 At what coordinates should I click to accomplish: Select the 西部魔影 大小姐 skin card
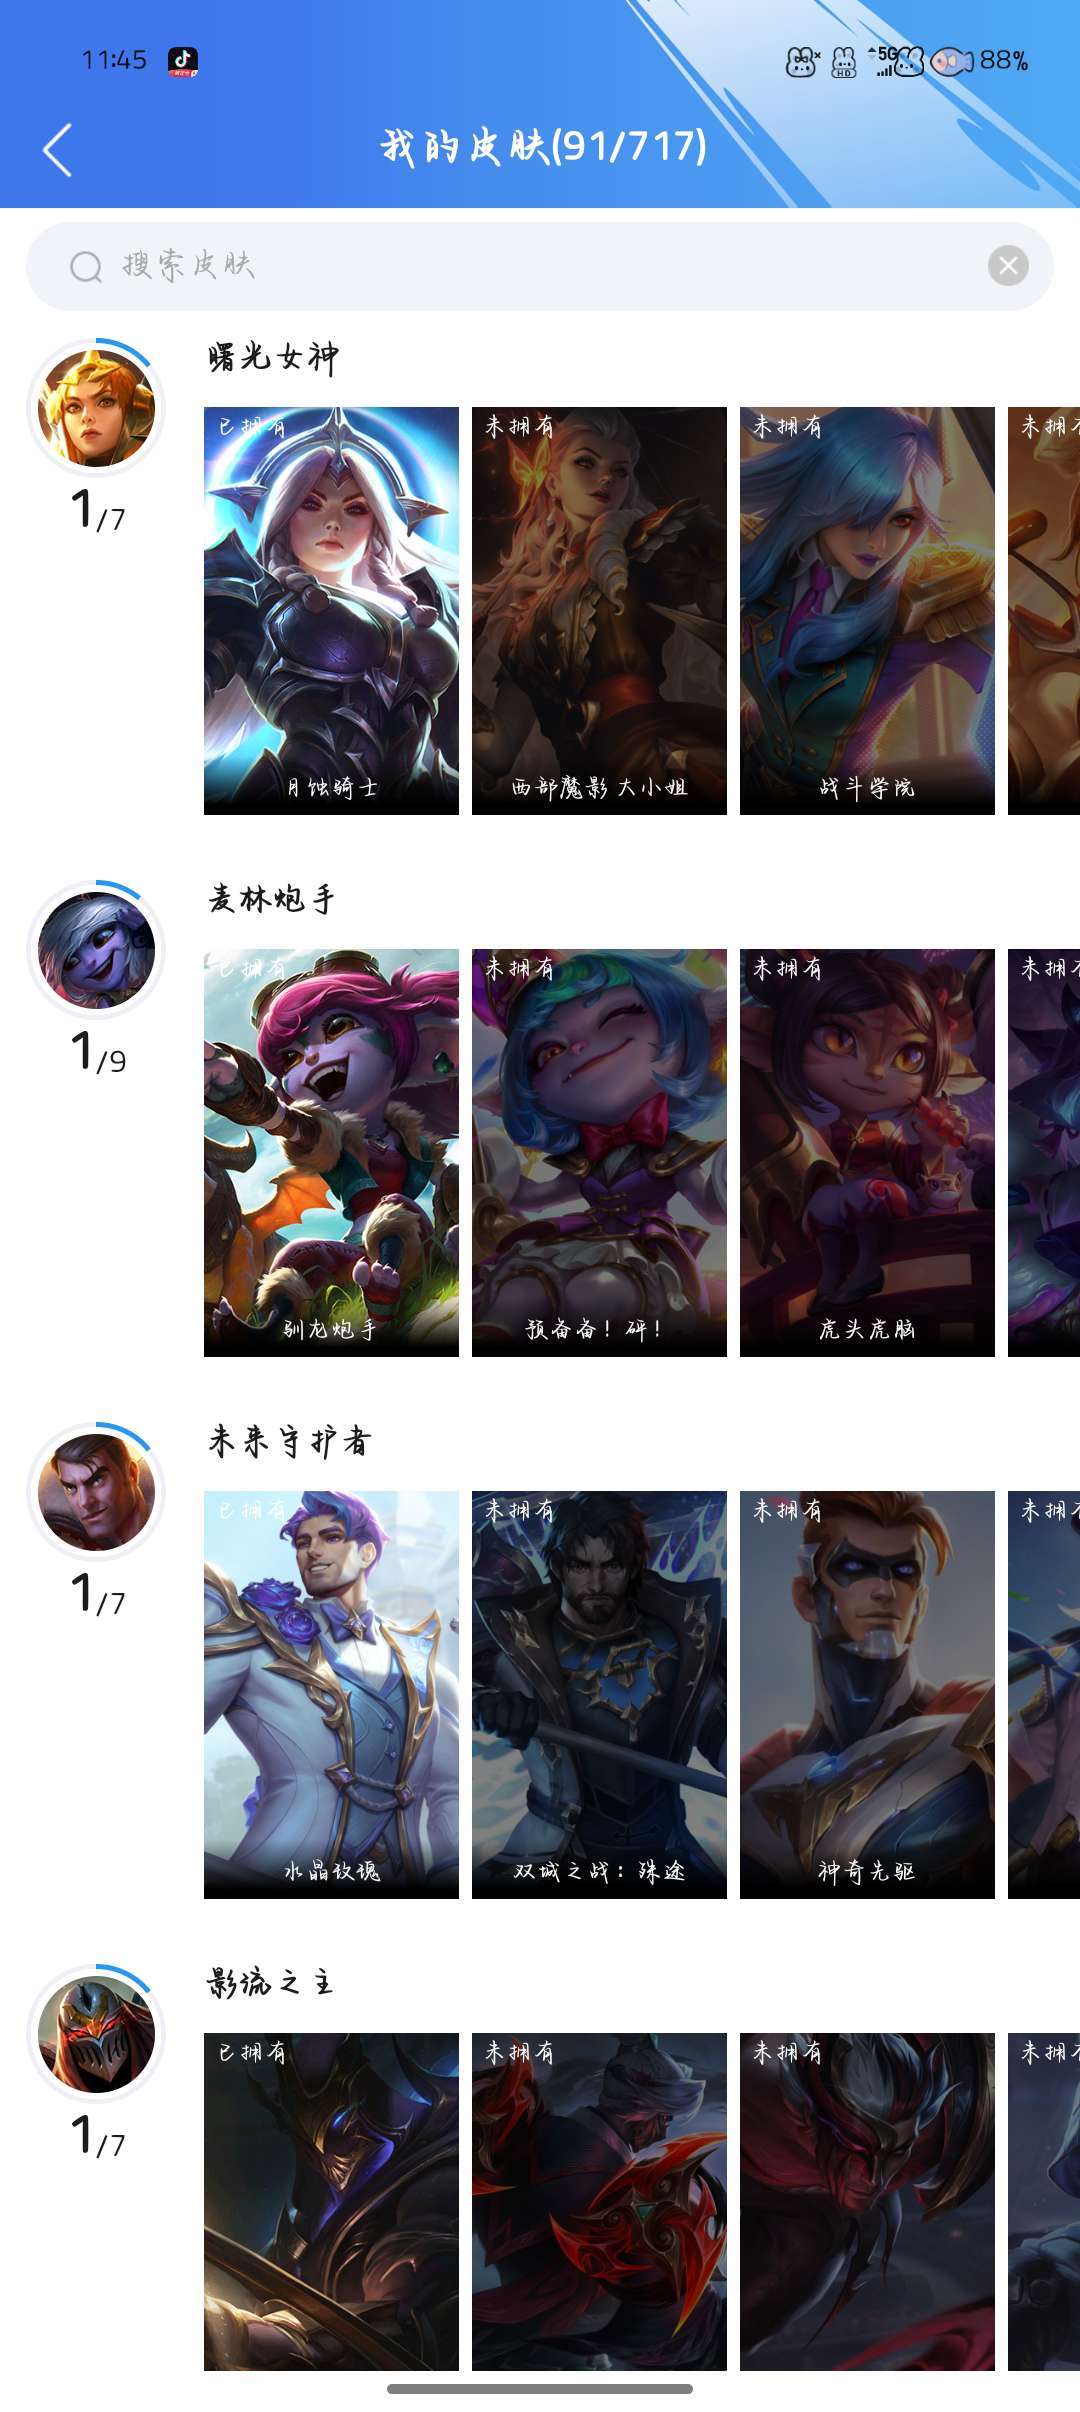tap(599, 611)
